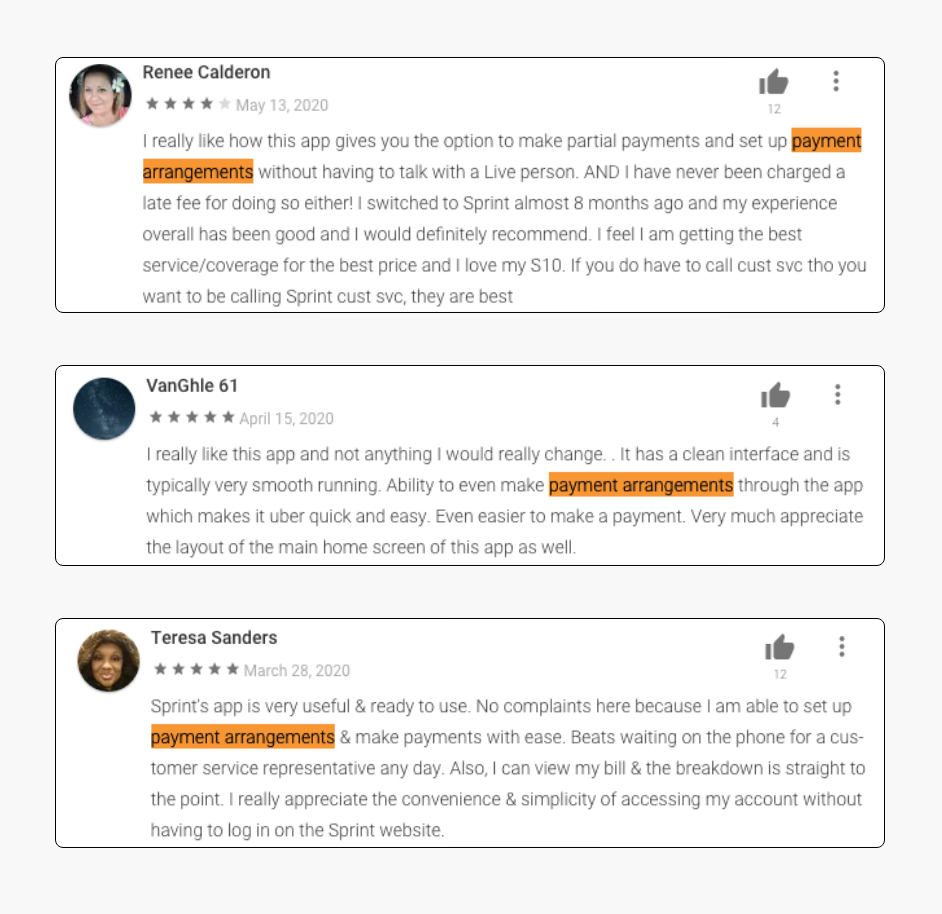
Task: Click Renee Calderon's profile picture
Action: [x=100, y=95]
